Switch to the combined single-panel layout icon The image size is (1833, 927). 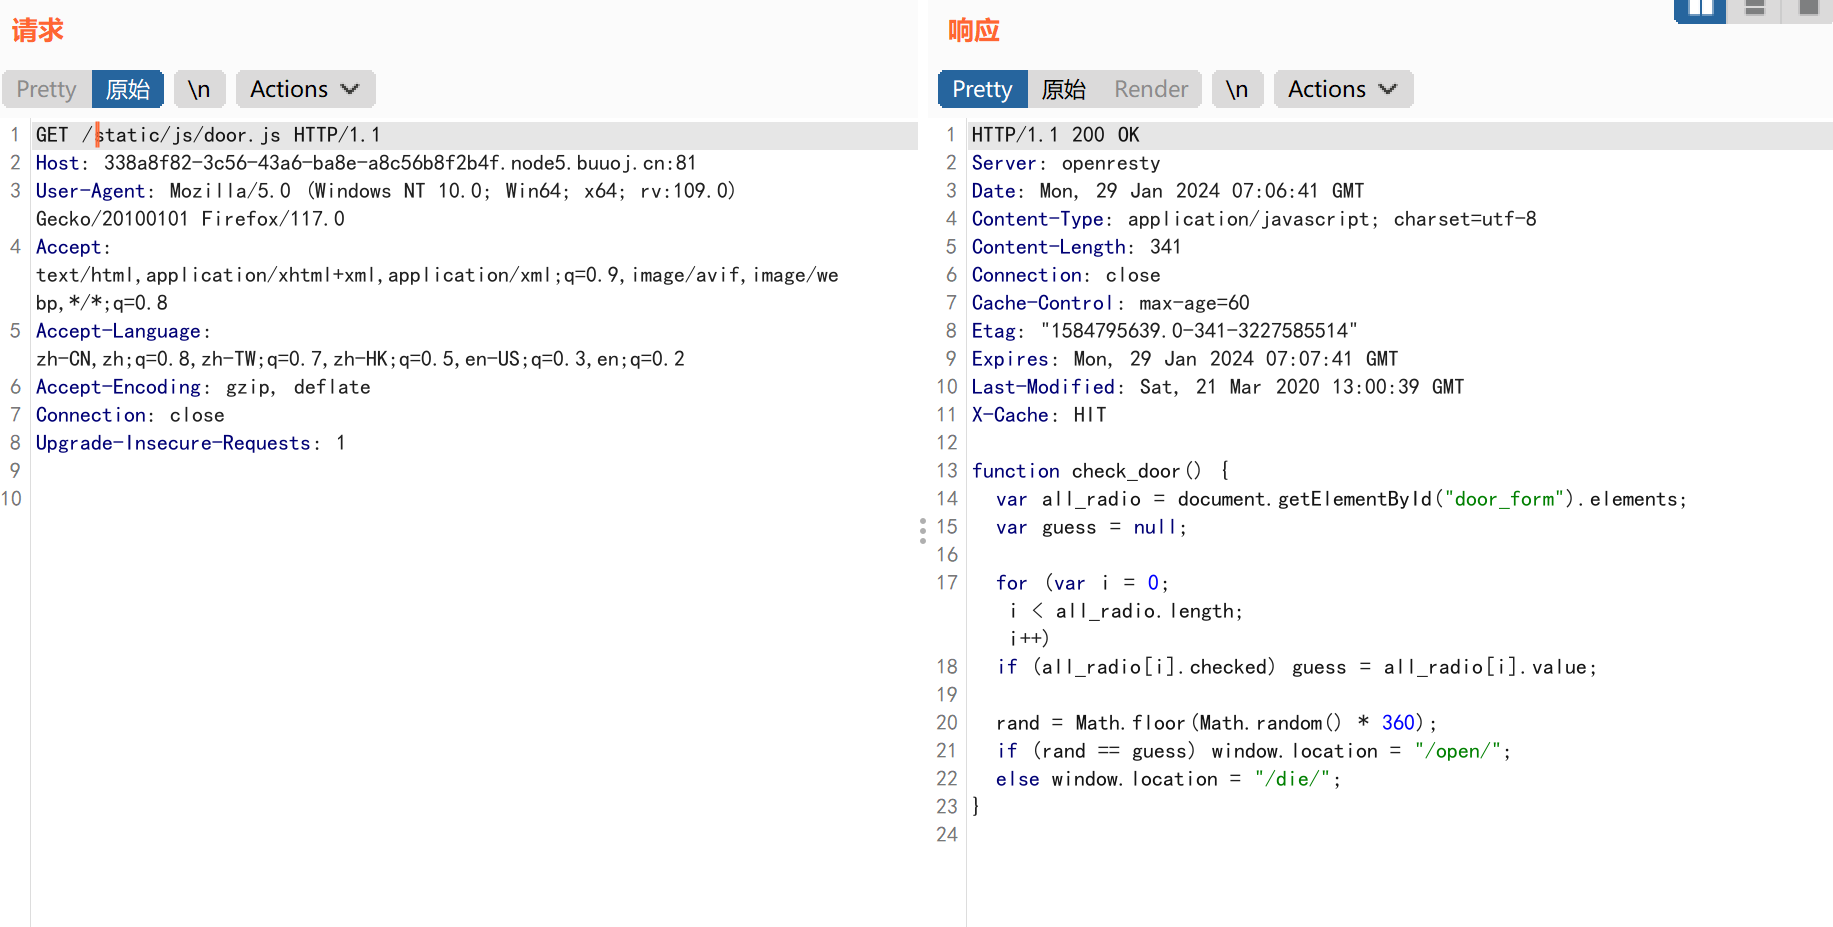tap(1808, 9)
